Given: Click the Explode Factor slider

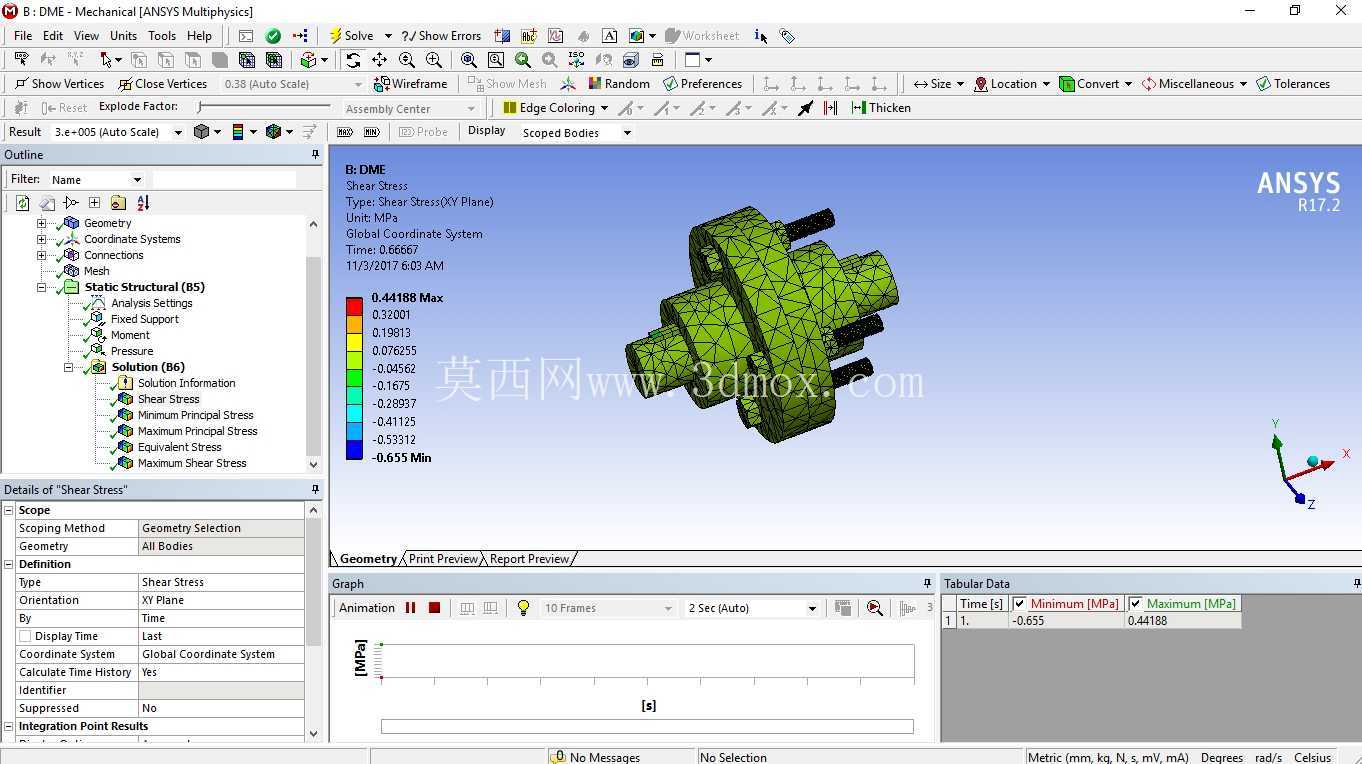Looking at the screenshot, I should (x=264, y=106).
